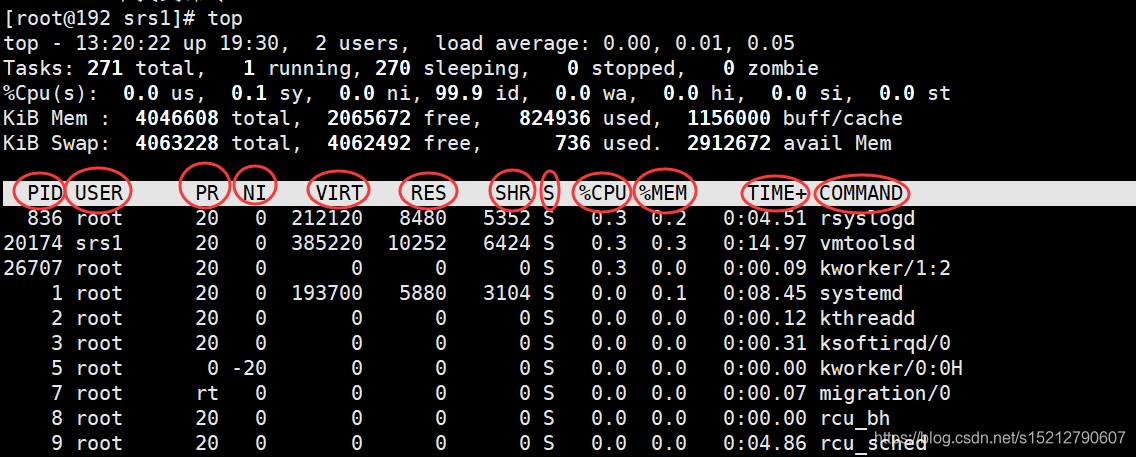Select the kworker/0:0H command

point(890,369)
